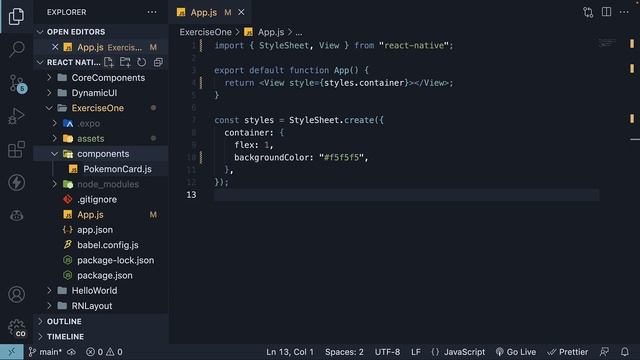
Task: Open the Copilot chat icon in activity bar
Action: tap(16, 215)
